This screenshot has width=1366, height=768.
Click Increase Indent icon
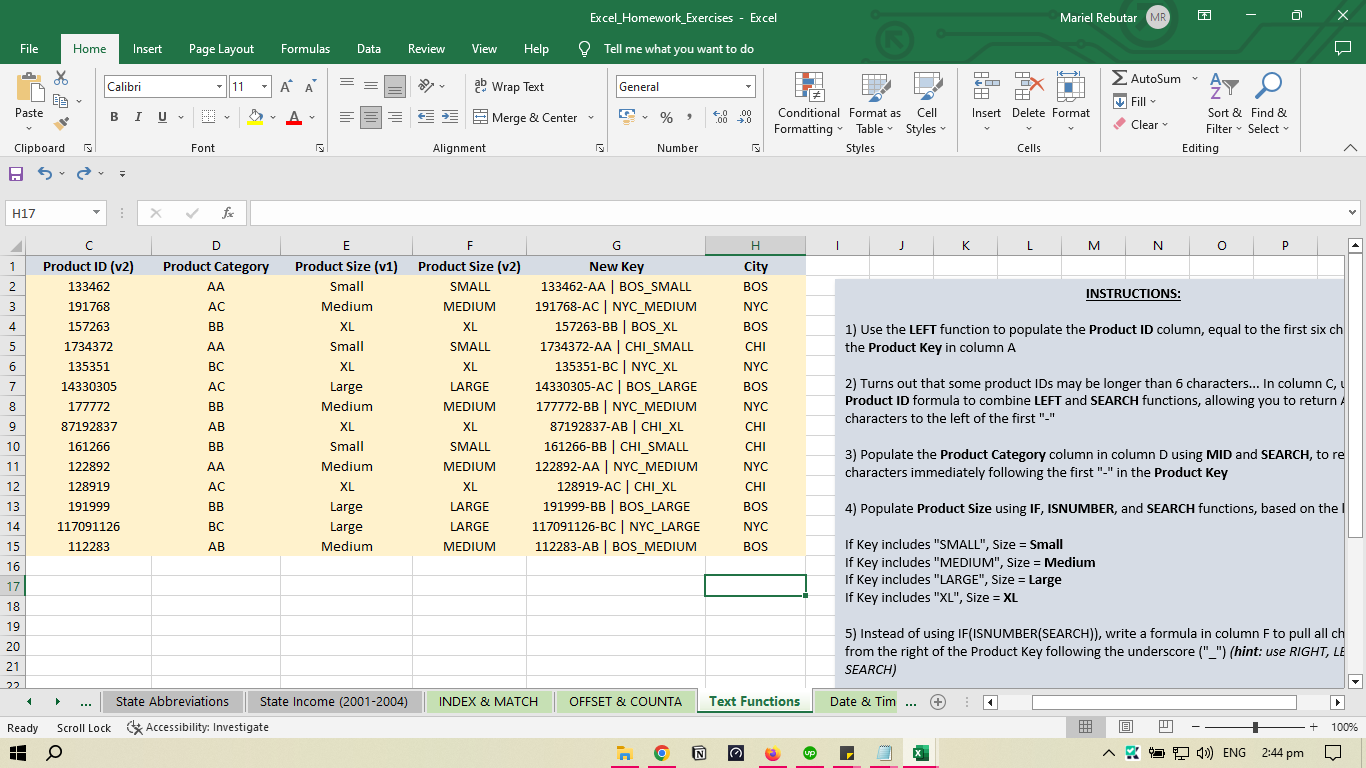click(449, 117)
